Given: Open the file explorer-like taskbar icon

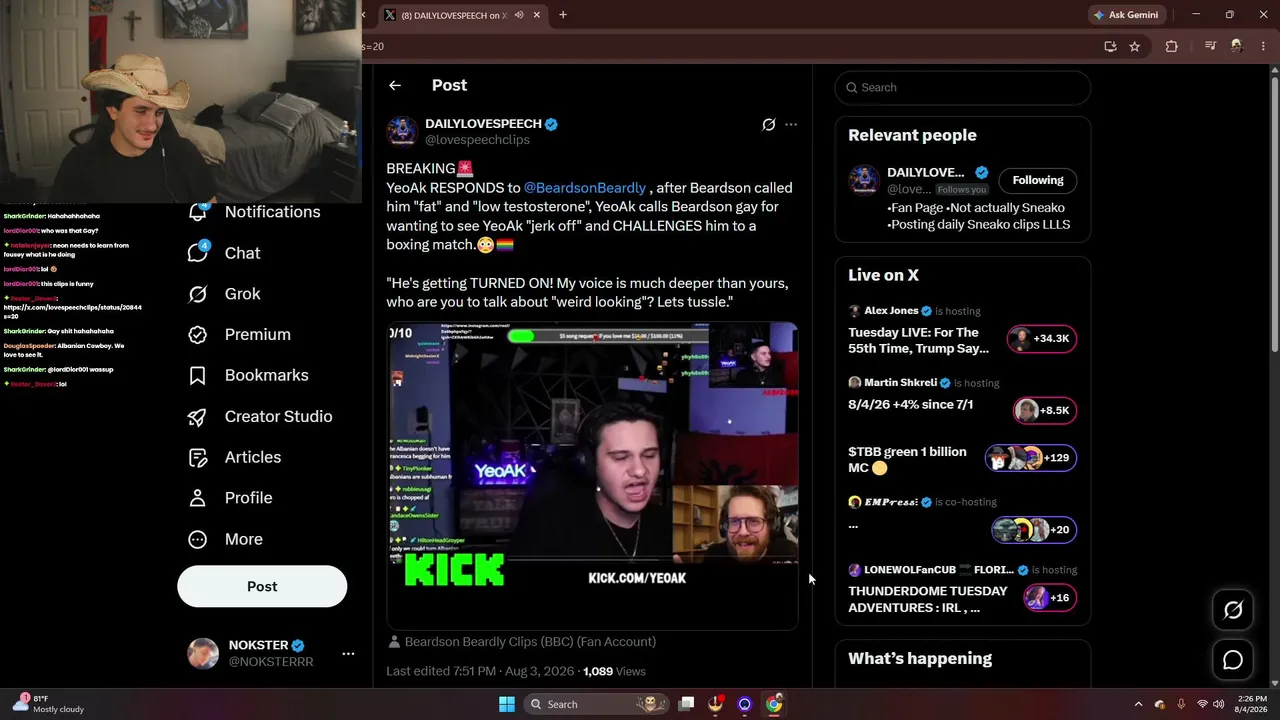Looking at the screenshot, I should tap(686, 704).
